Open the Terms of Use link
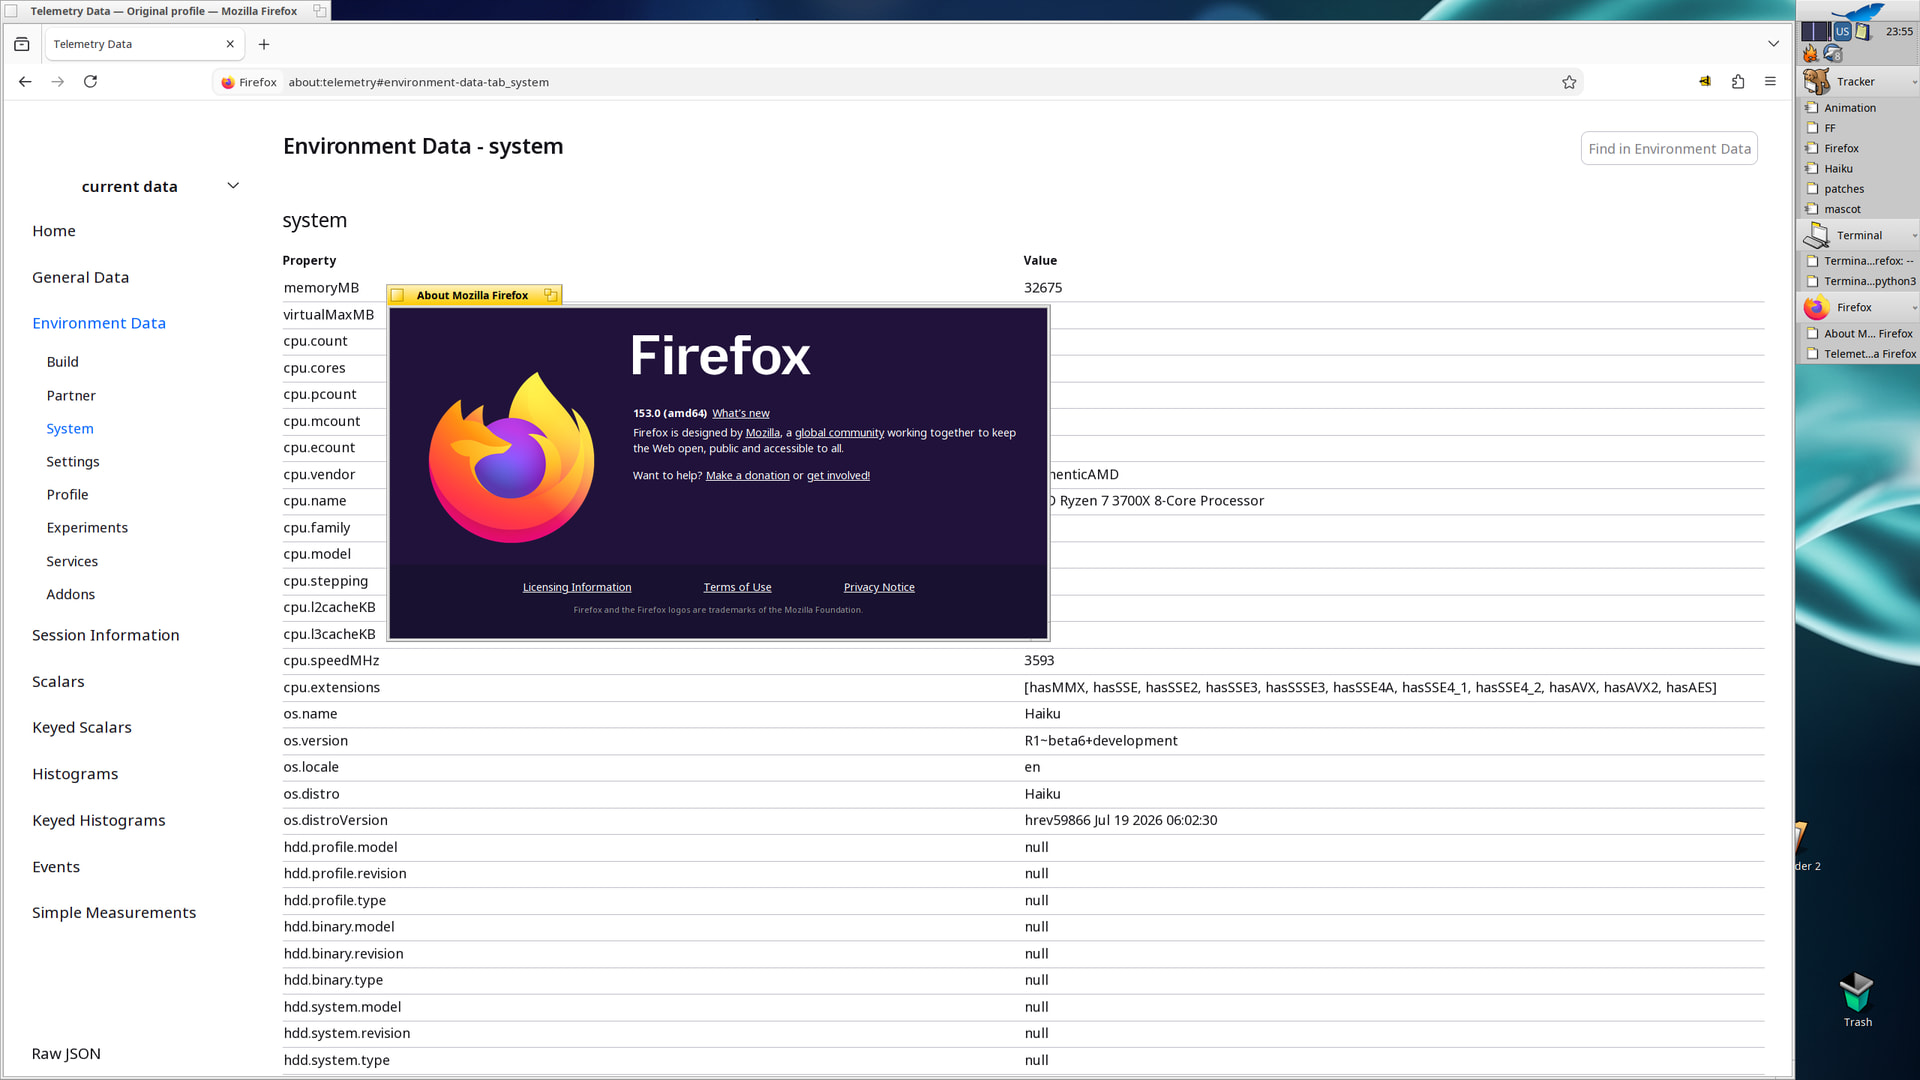Screen dimensions: 1920x1080 (737, 588)
